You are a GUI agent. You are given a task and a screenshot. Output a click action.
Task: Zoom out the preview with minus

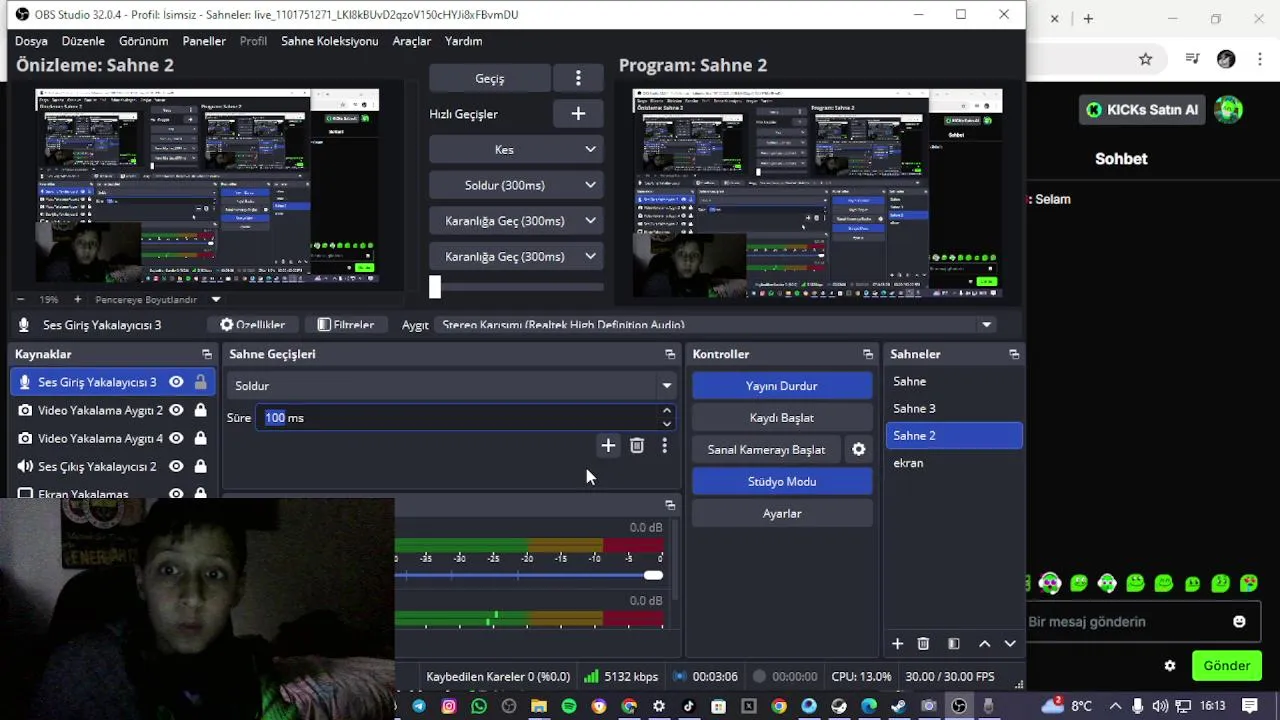20,299
